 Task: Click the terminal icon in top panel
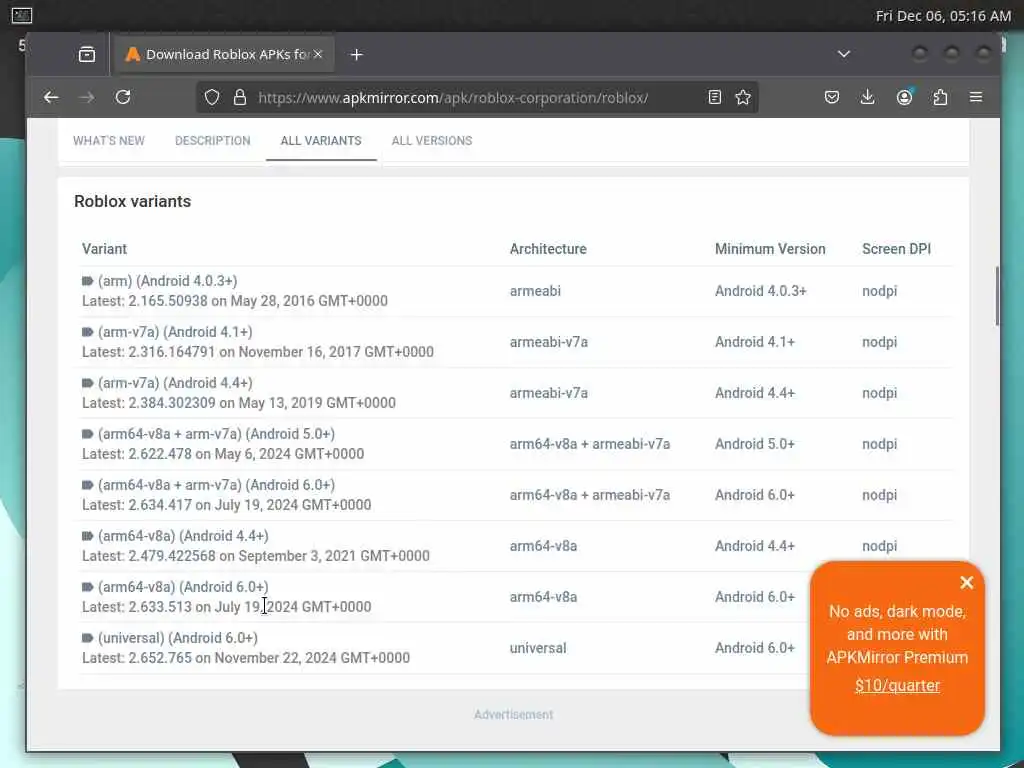pyautogui.click(x=22, y=15)
